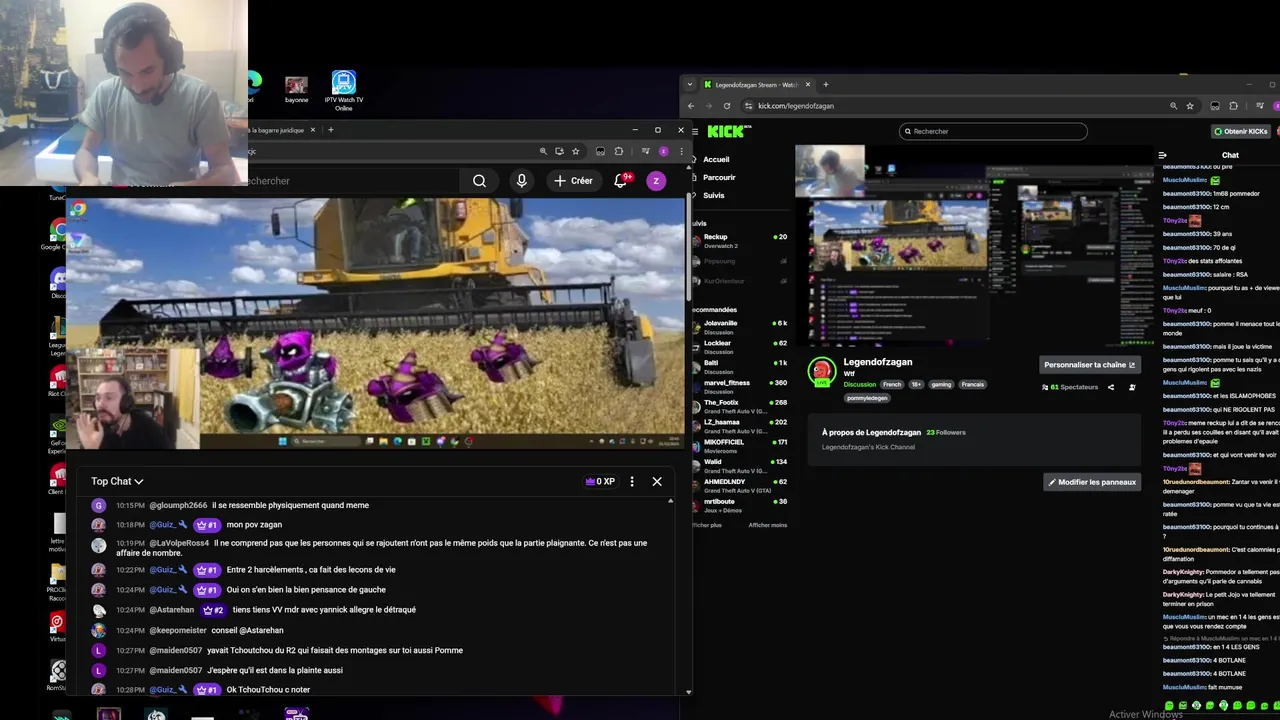The width and height of the screenshot is (1280, 720).
Task: Click Personnaliser ta chaîne button
Action: (x=1090, y=365)
